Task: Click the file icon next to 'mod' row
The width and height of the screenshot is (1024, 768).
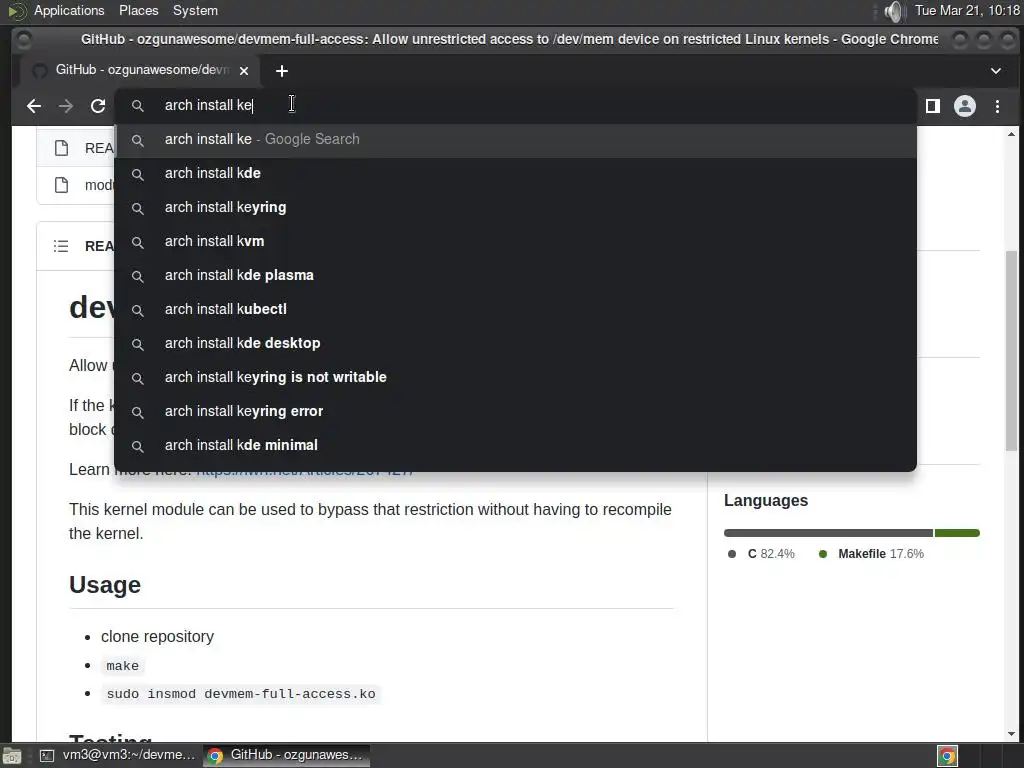Action: click(61, 185)
